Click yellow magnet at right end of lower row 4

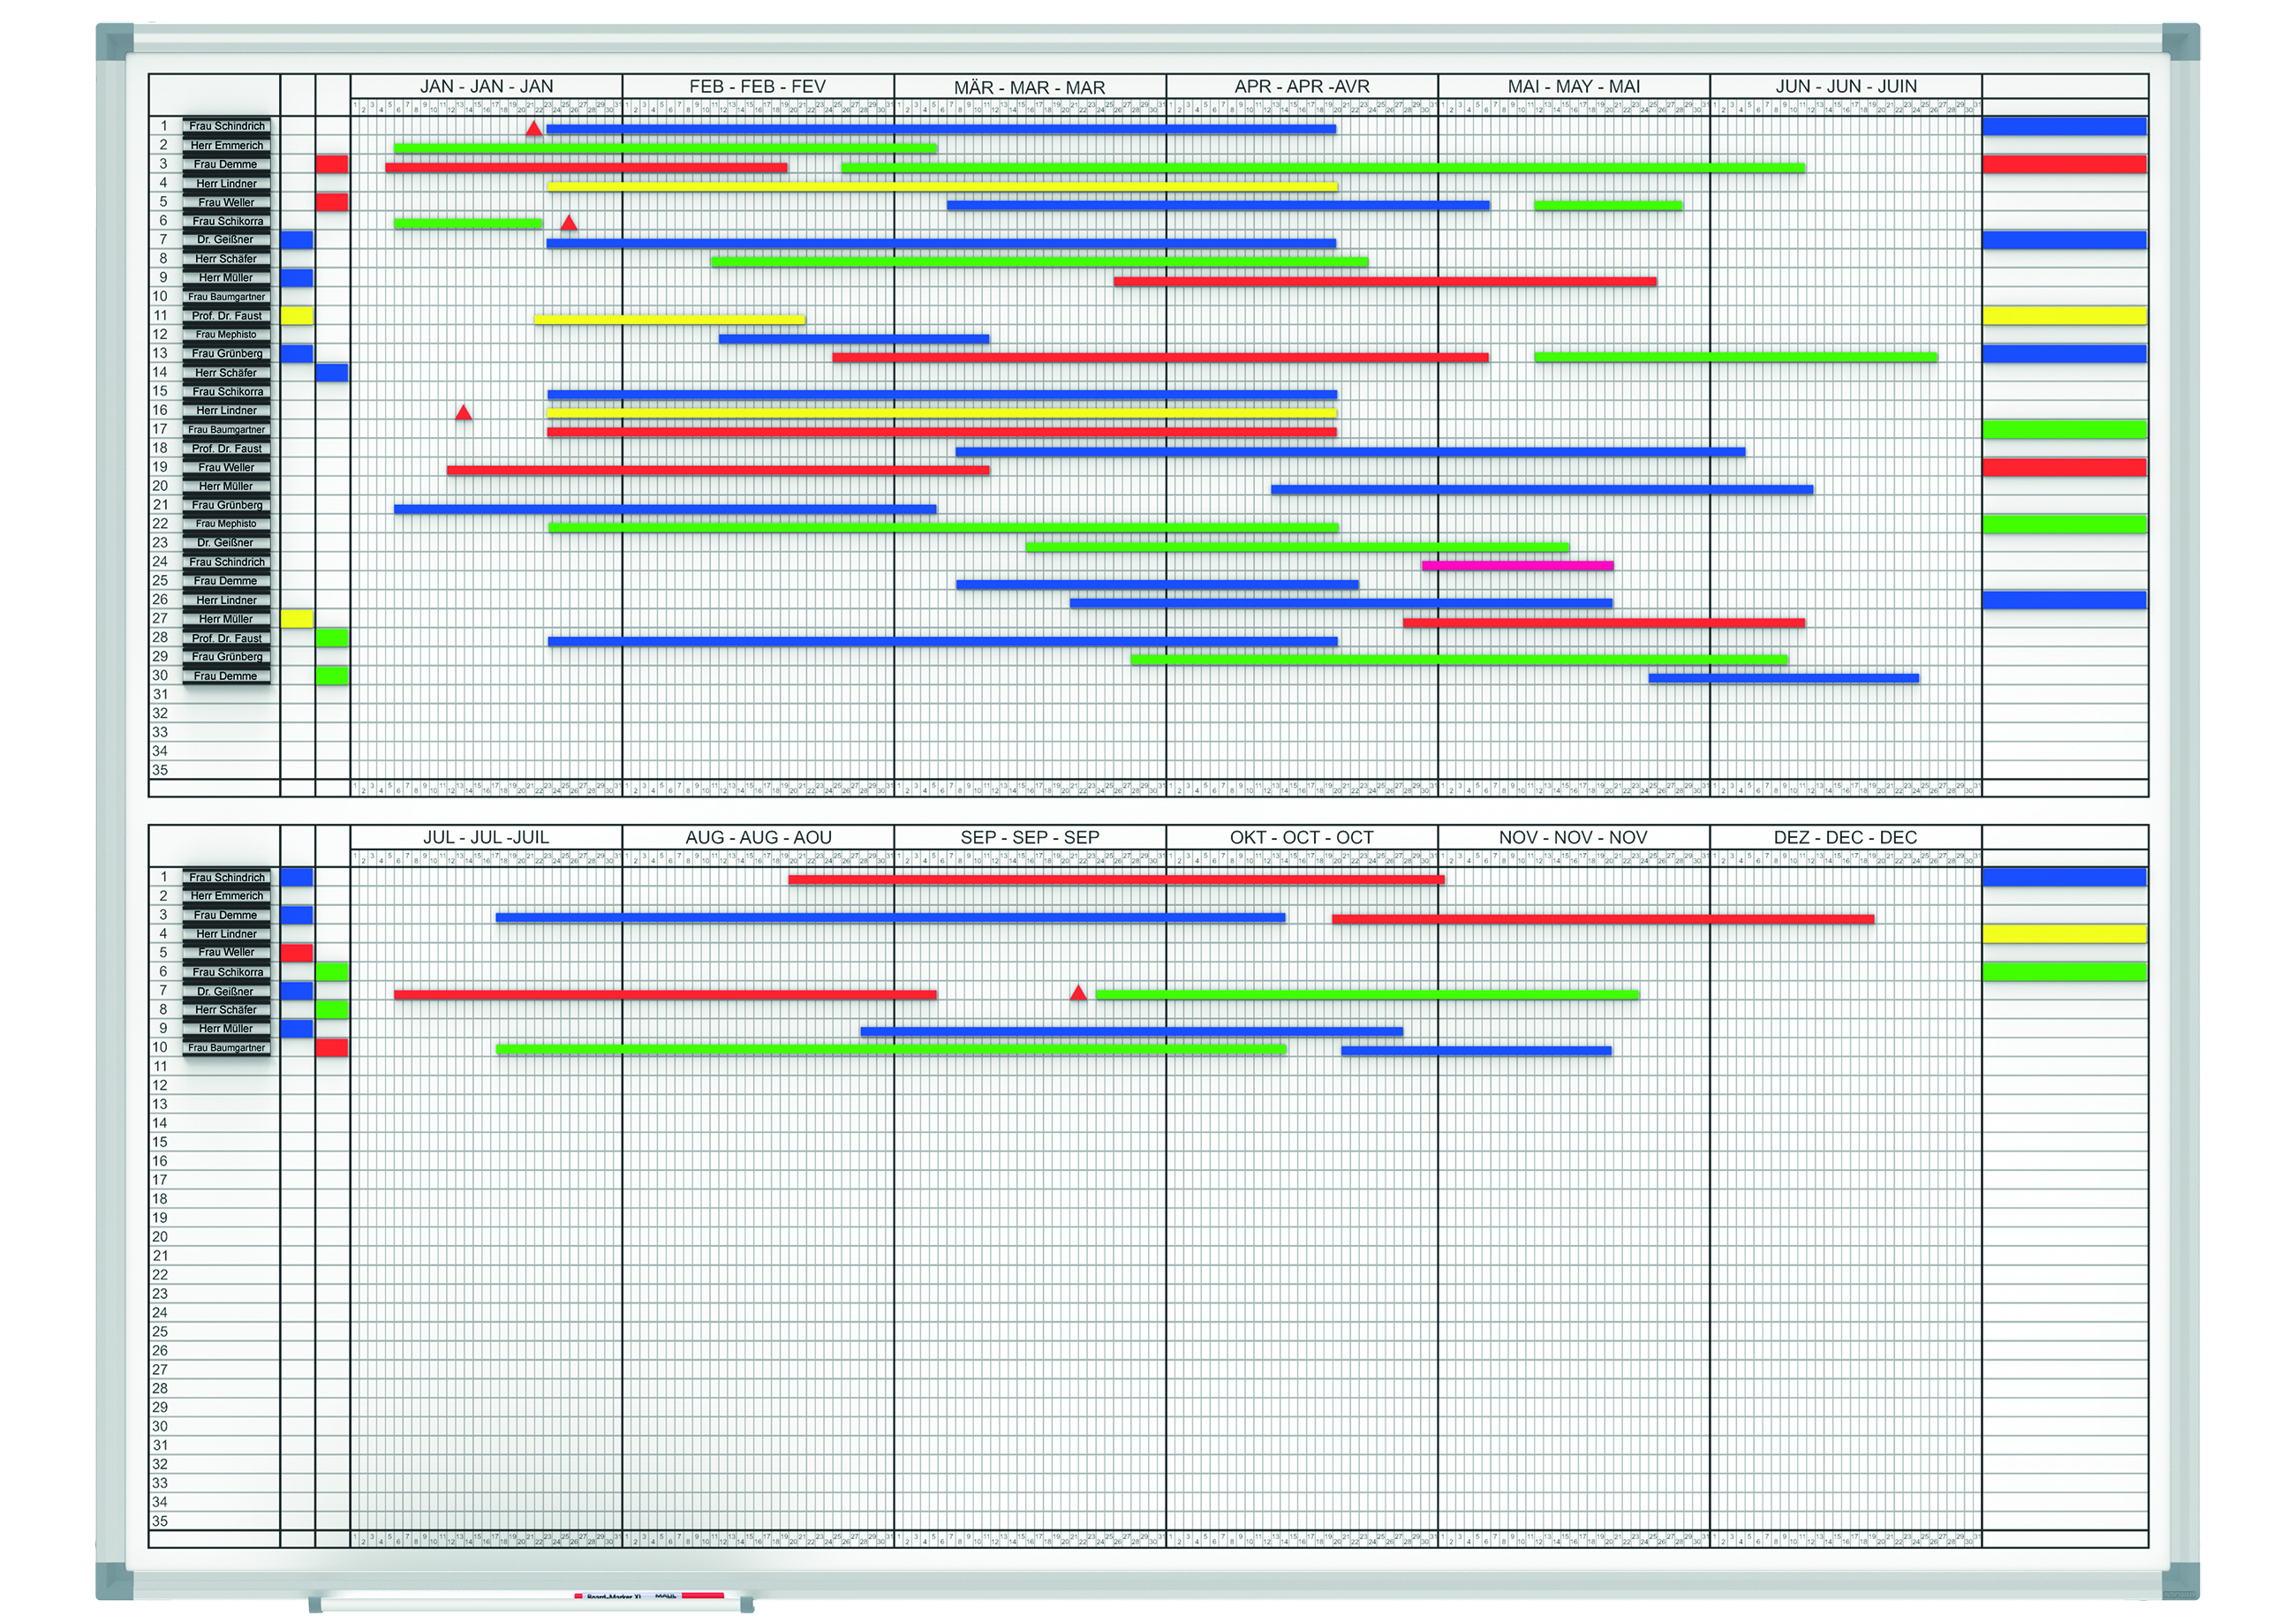click(2064, 934)
